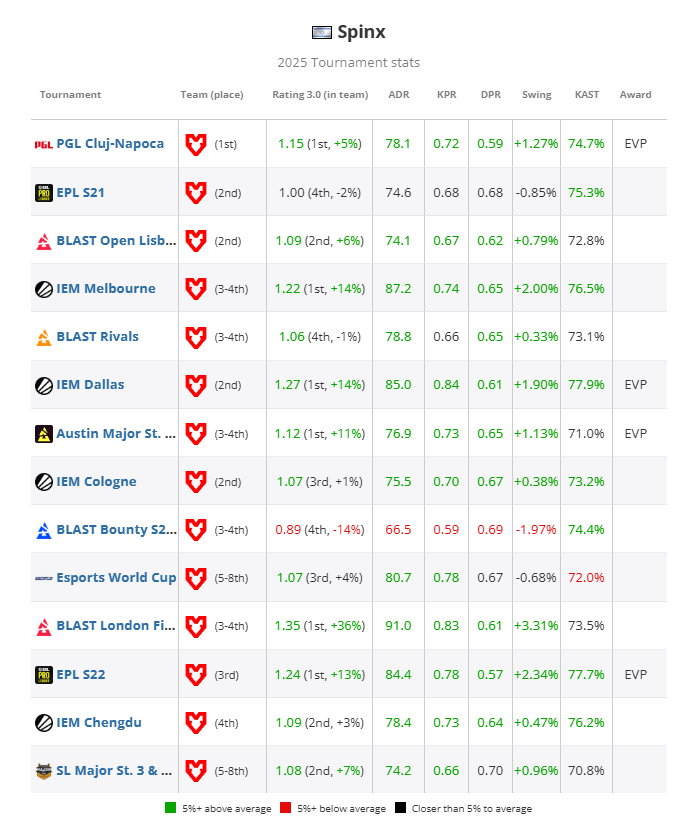Click the green above average legend swatch
This screenshot has width=697, height=839.
170,808
